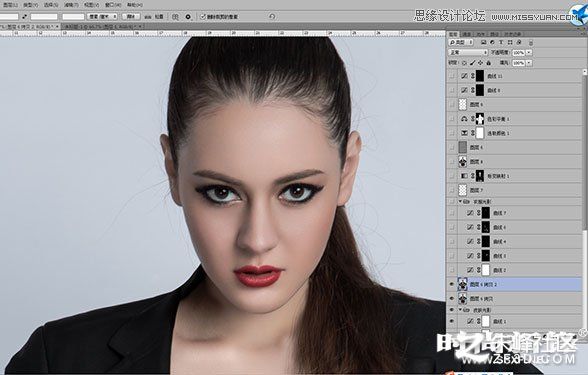This screenshot has width=588, height=375.
Task: Collapse the layer group above Curves 7
Action: click(x=460, y=201)
